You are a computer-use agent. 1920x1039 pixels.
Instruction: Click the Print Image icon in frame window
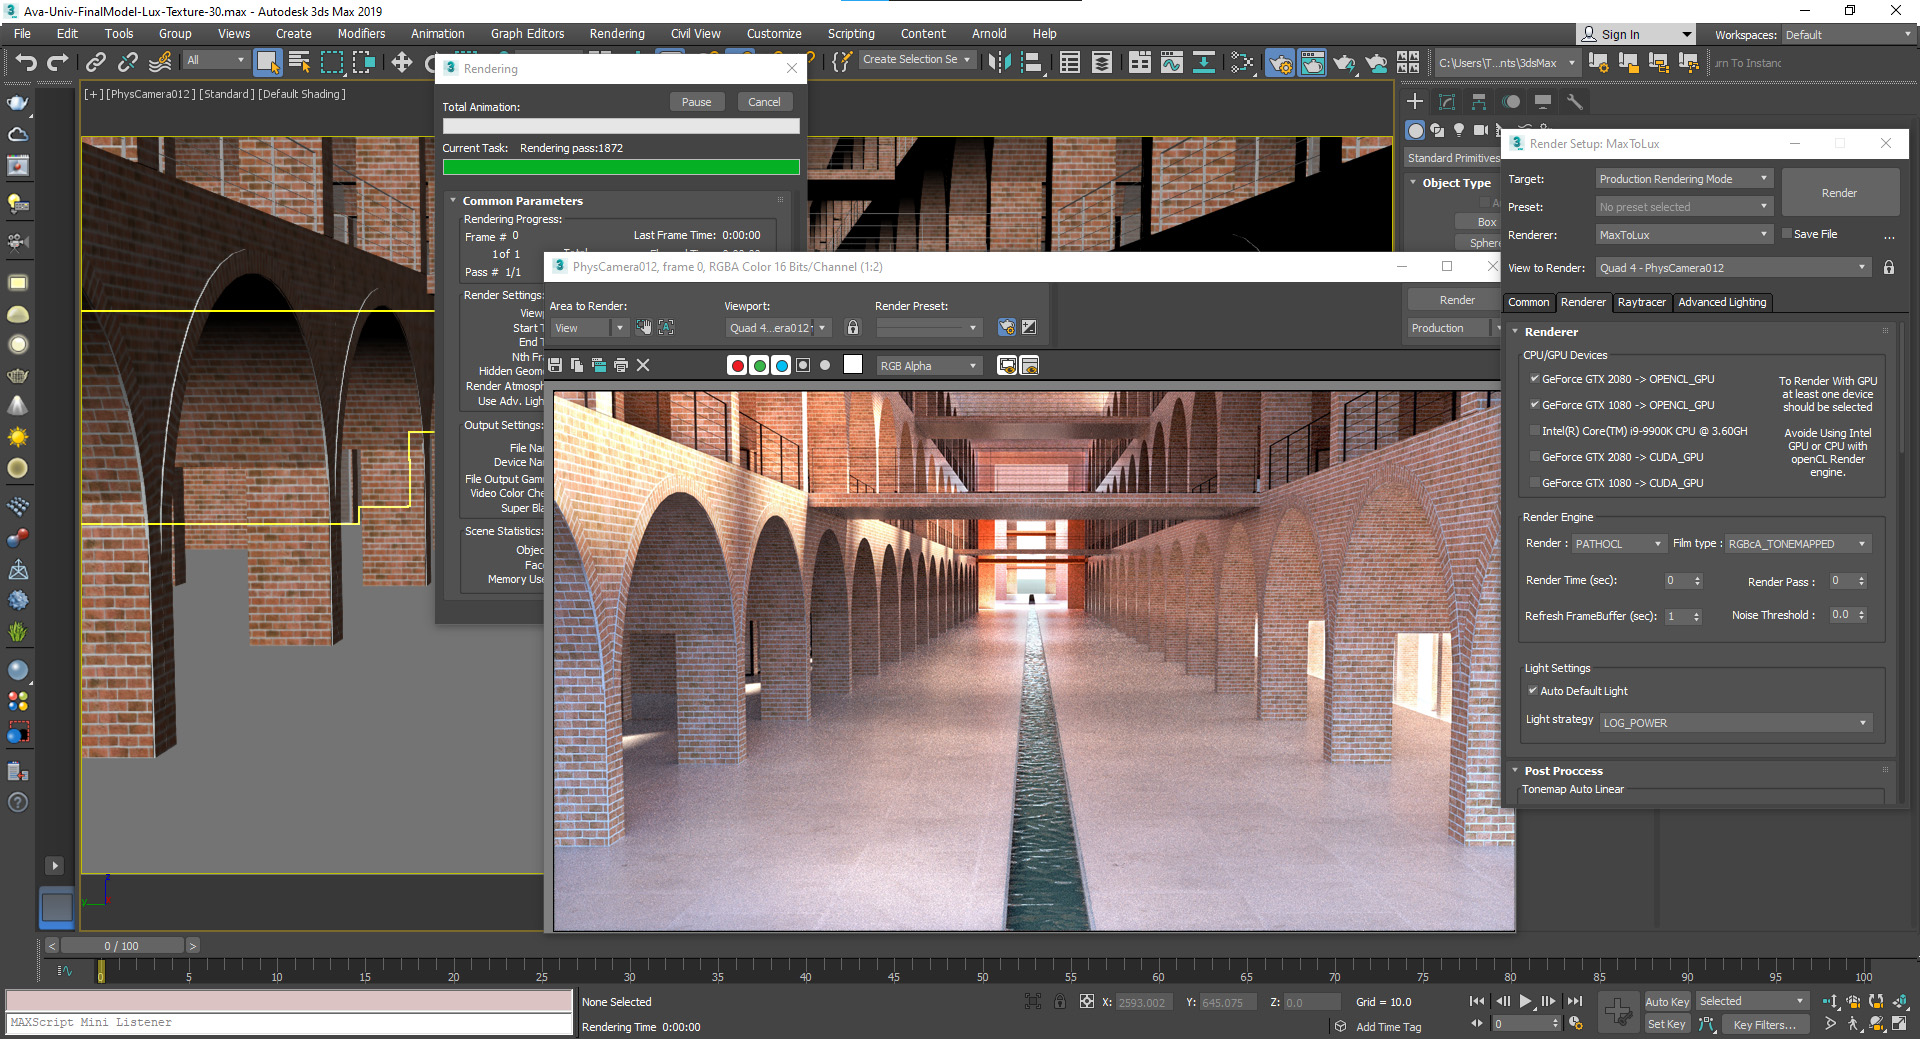point(621,366)
